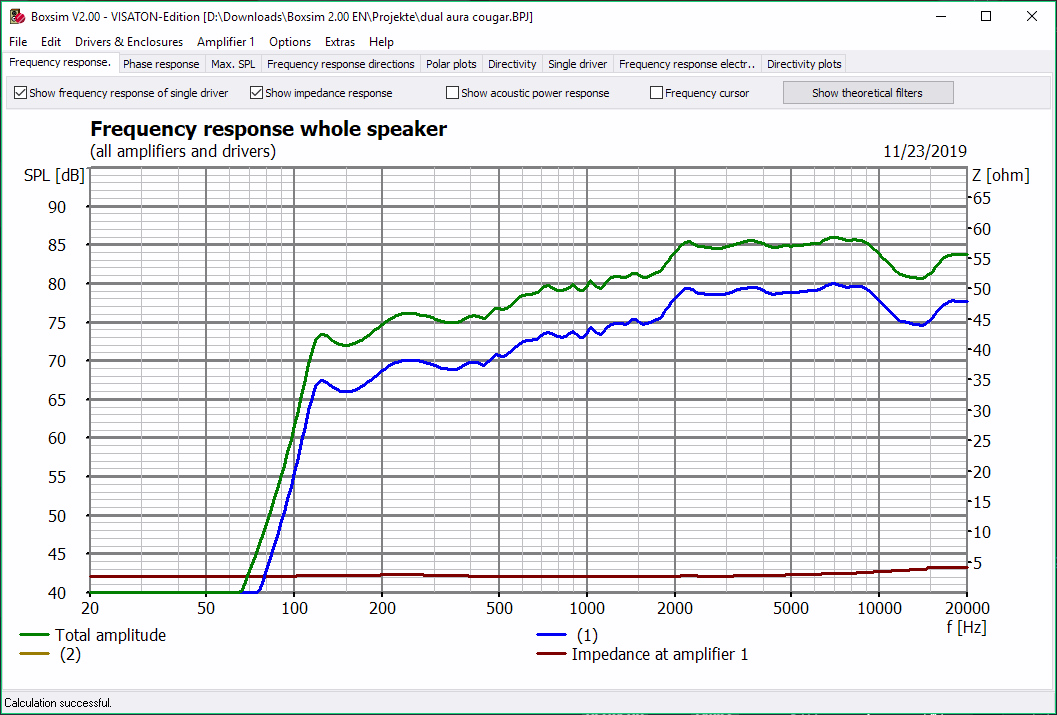Maximize the Boxsim window
This screenshot has height=715, width=1057.
[986, 17]
